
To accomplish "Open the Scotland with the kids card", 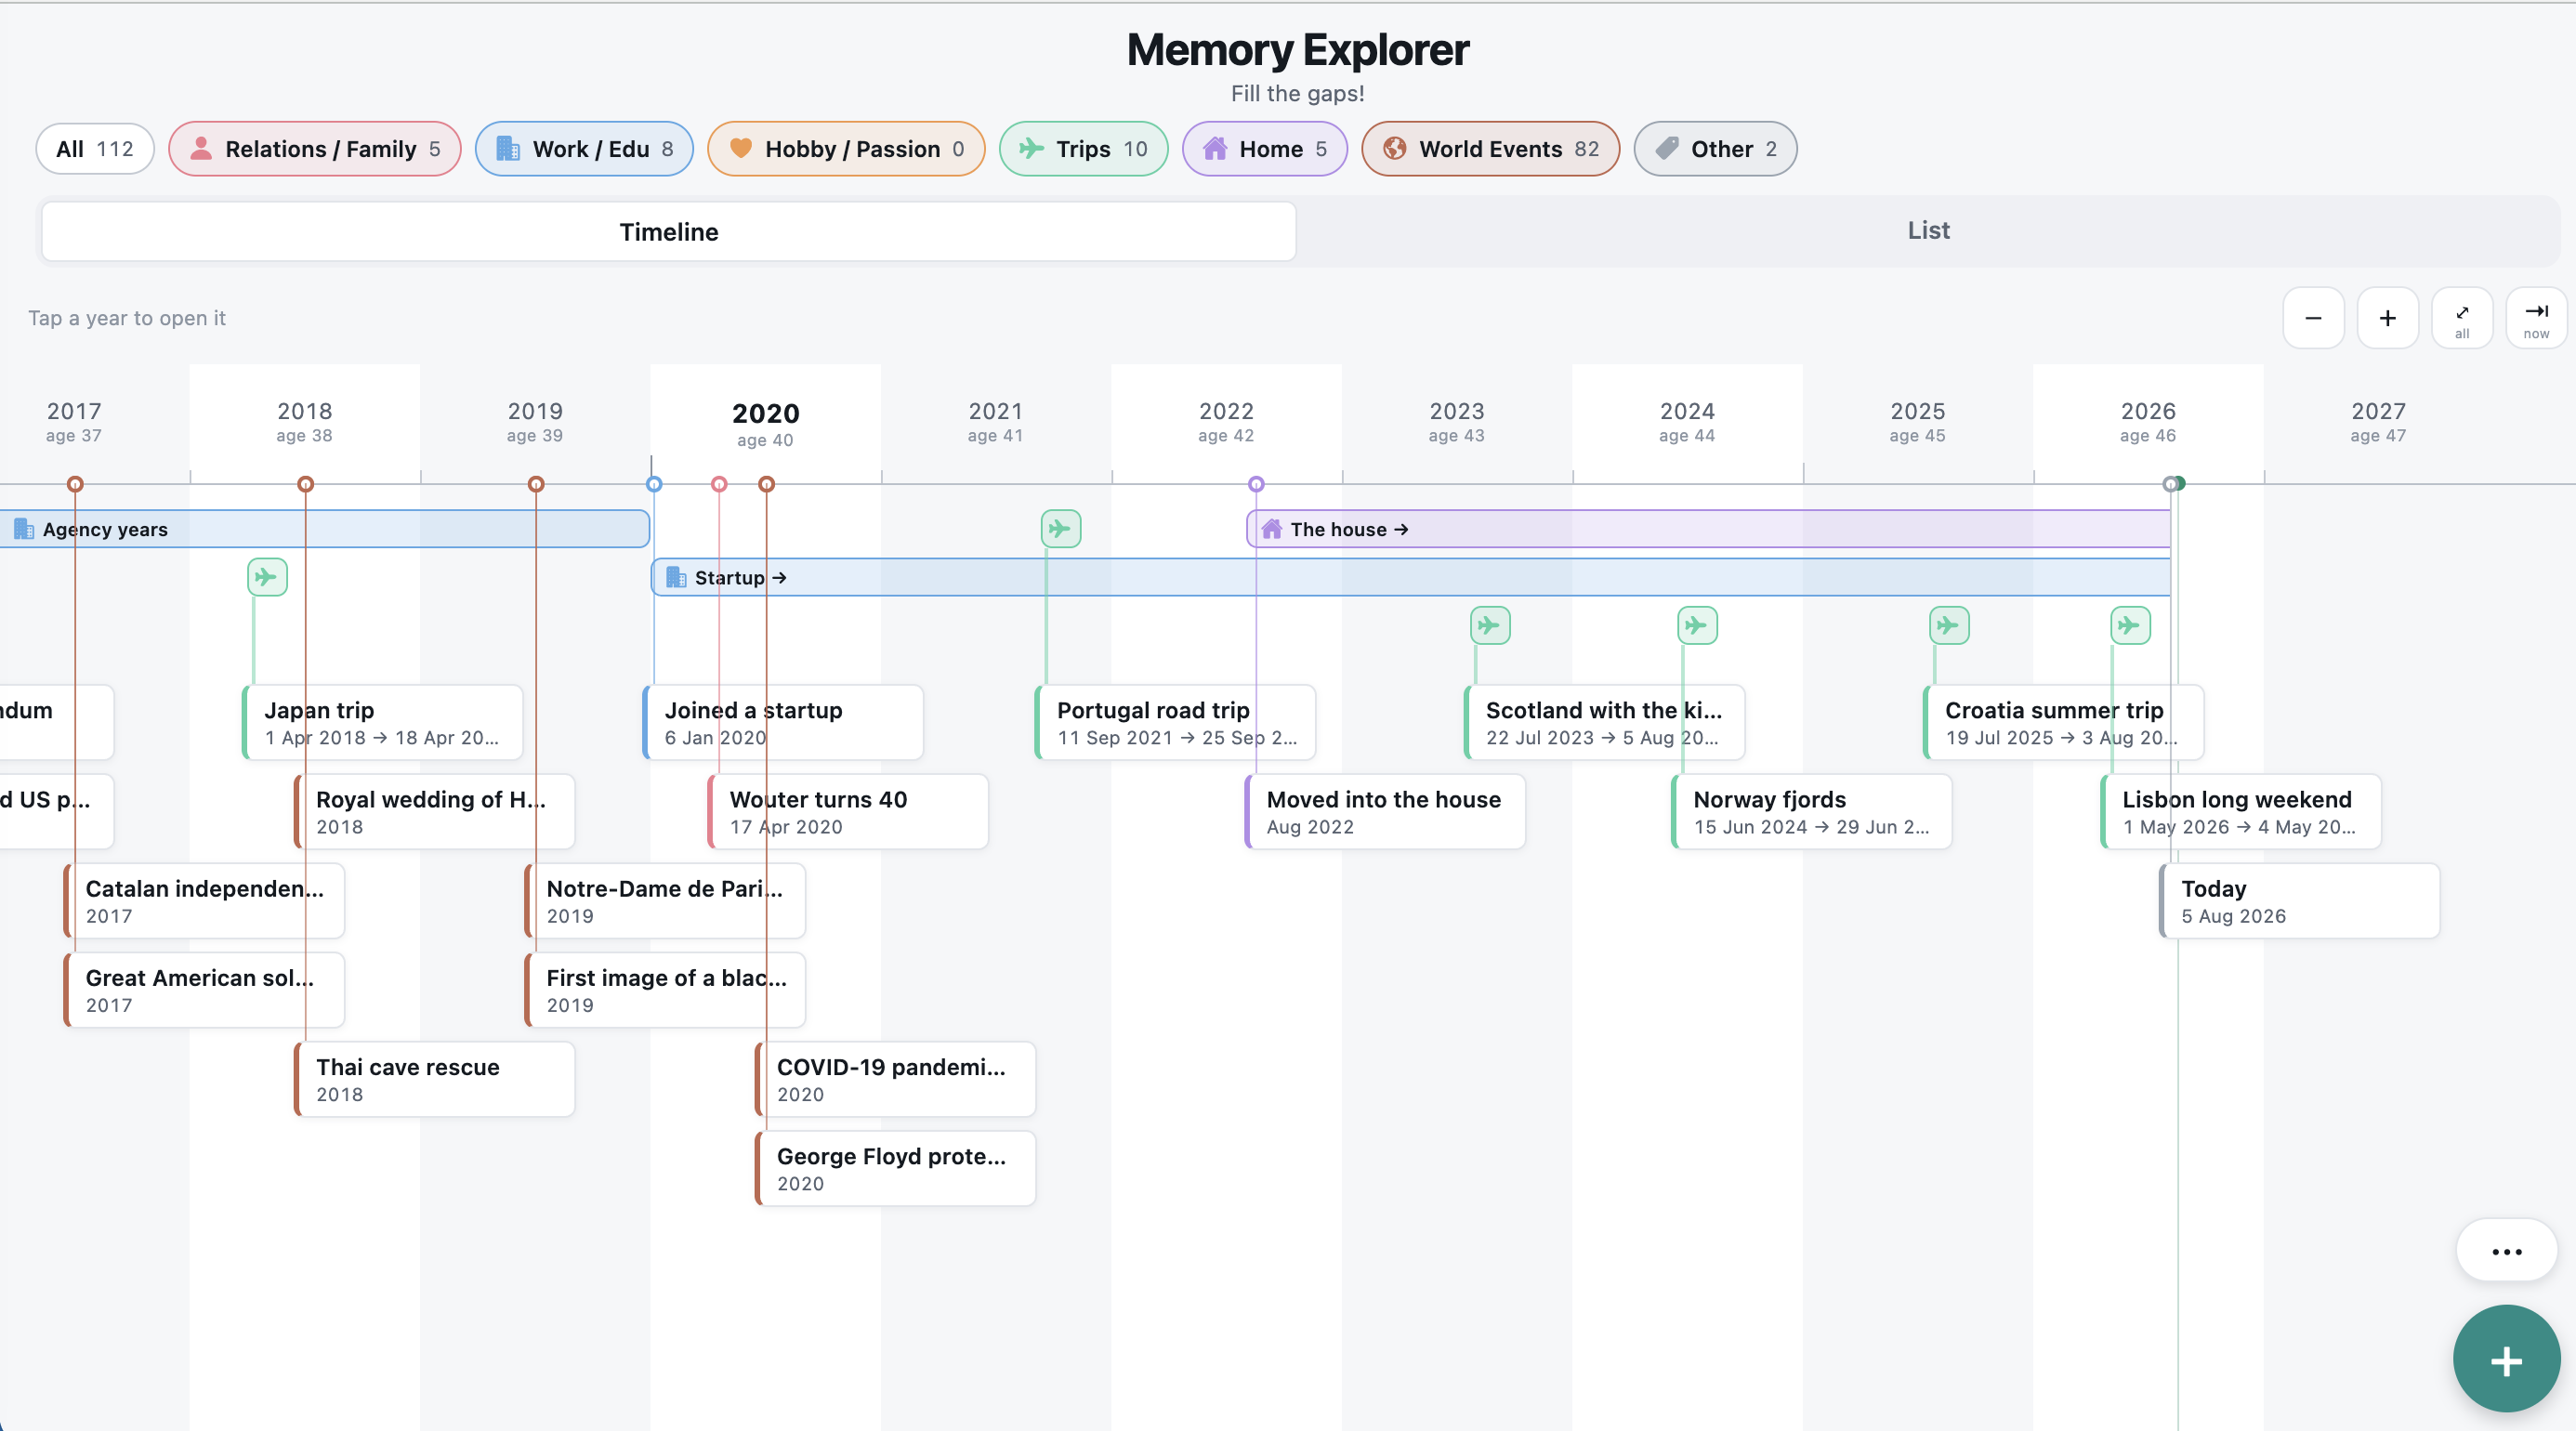I will (x=1604, y=723).
